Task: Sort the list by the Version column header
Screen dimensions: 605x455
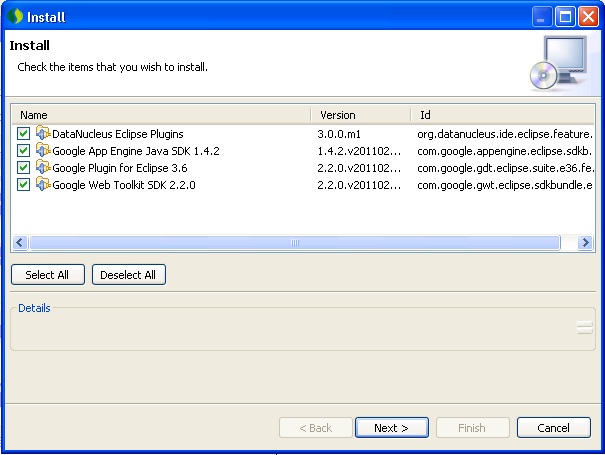Action: pyautogui.click(x=361, y=115)
